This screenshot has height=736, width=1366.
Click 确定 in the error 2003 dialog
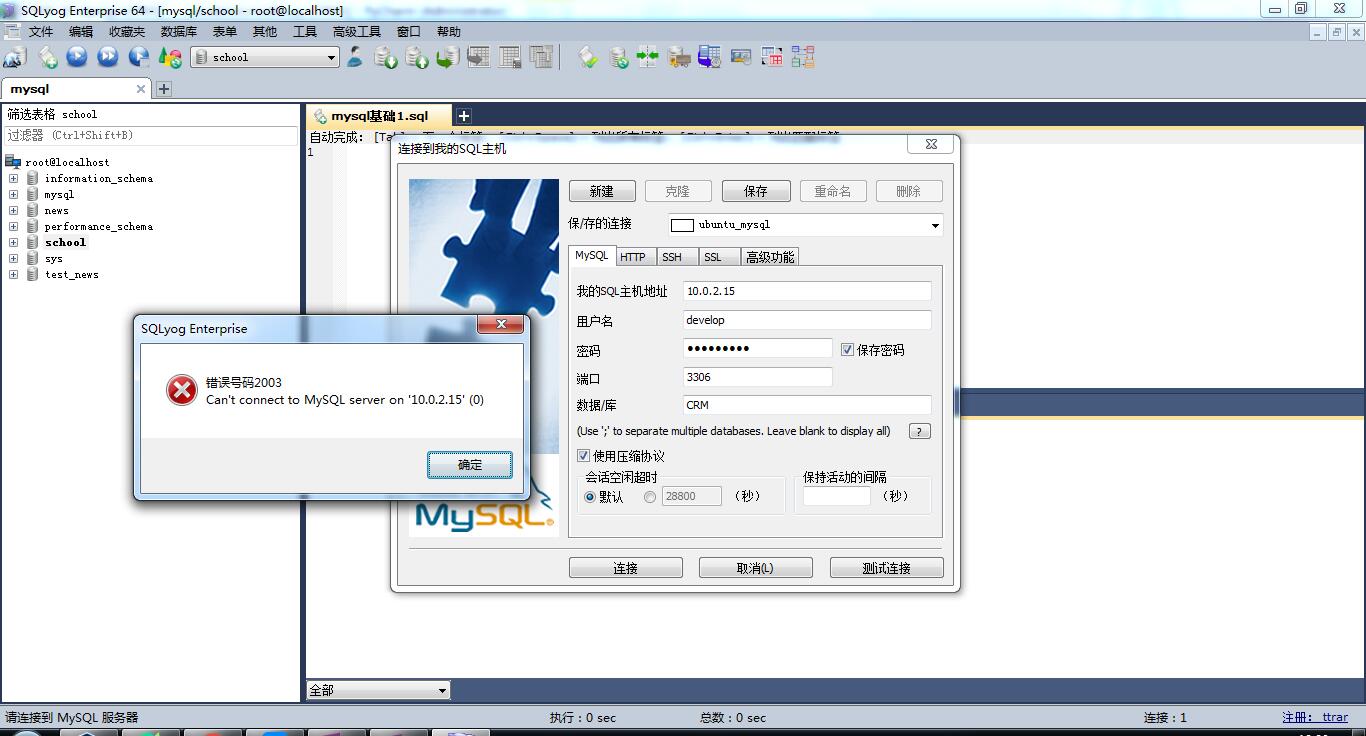pos(470,465)
